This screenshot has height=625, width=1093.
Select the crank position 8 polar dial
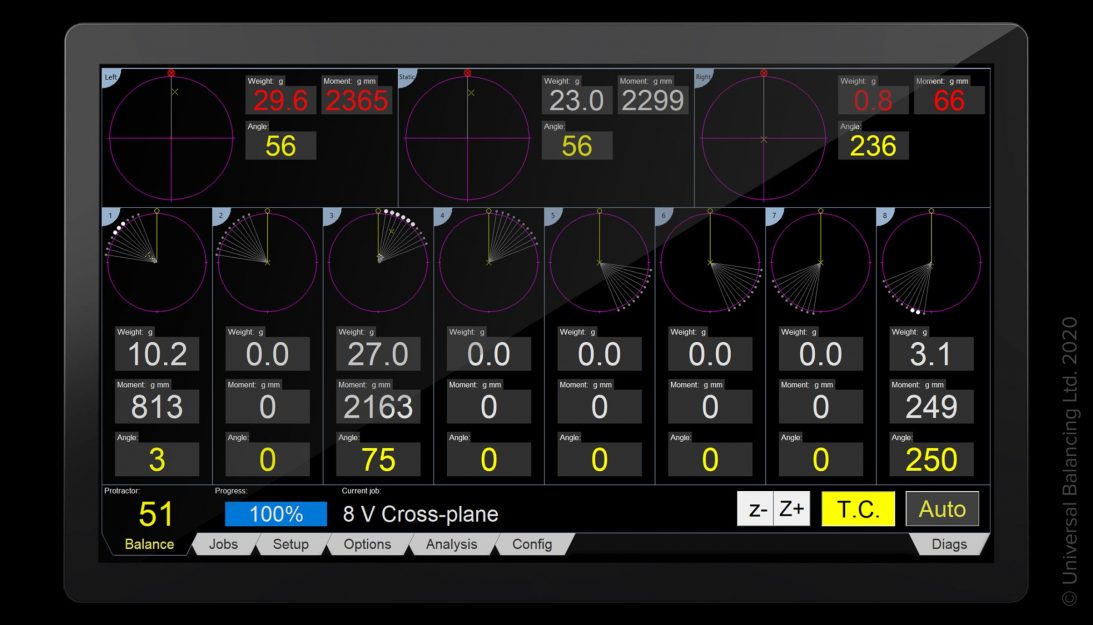point(931,262)
